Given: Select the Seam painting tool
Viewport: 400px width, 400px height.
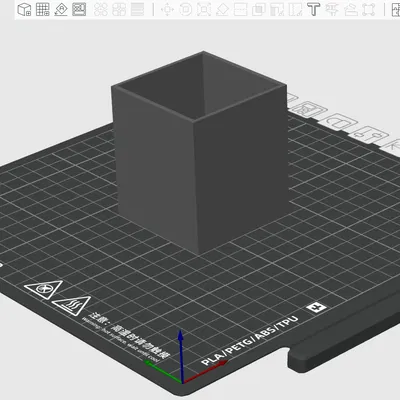Looking at the screenshot, I should [x=295, y=9].
